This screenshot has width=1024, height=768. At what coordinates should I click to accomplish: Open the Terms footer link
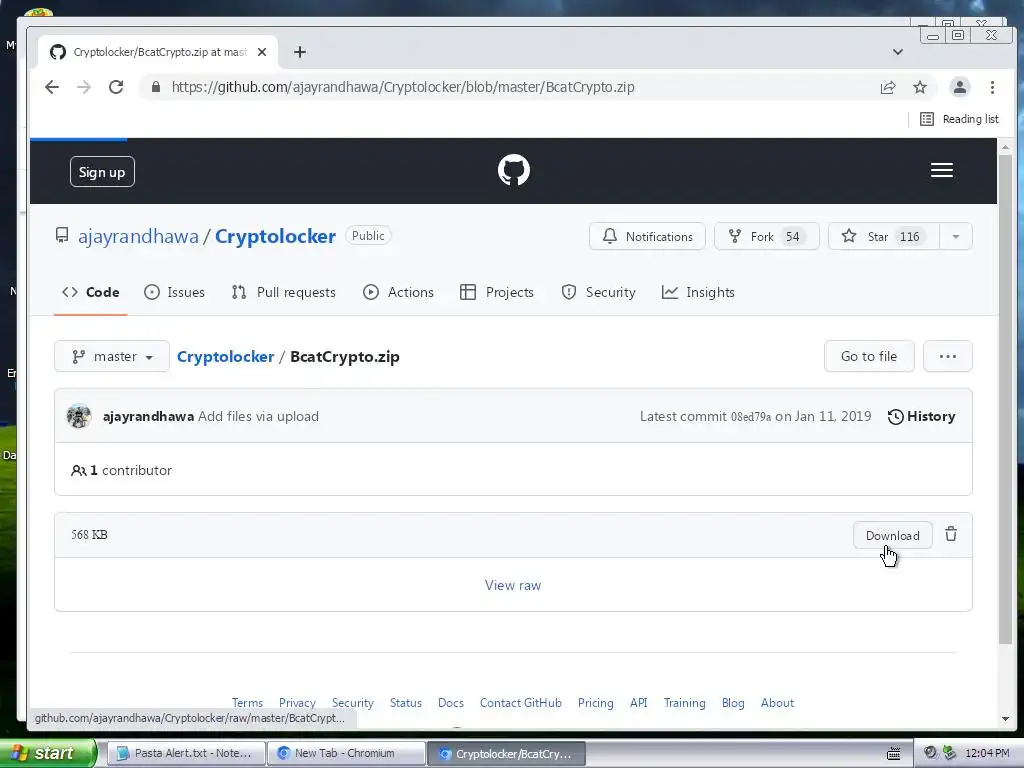click(x=248, y=703)
